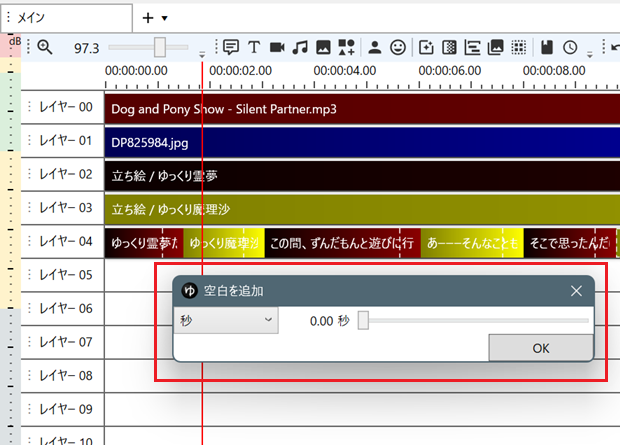Add an image item with picture icon

323,47
